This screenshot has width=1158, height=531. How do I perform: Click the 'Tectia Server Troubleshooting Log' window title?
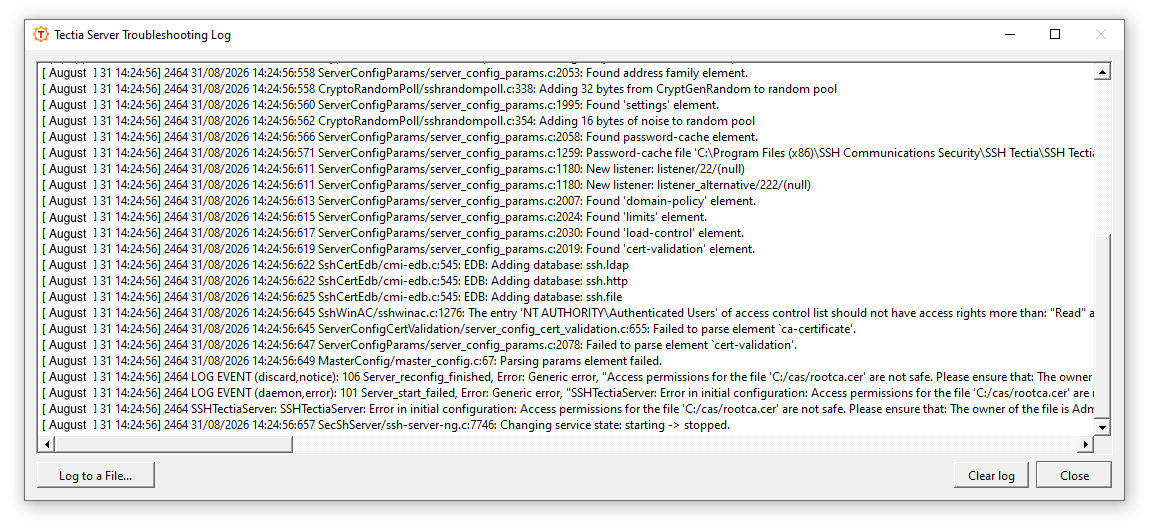tap(143, 35)
